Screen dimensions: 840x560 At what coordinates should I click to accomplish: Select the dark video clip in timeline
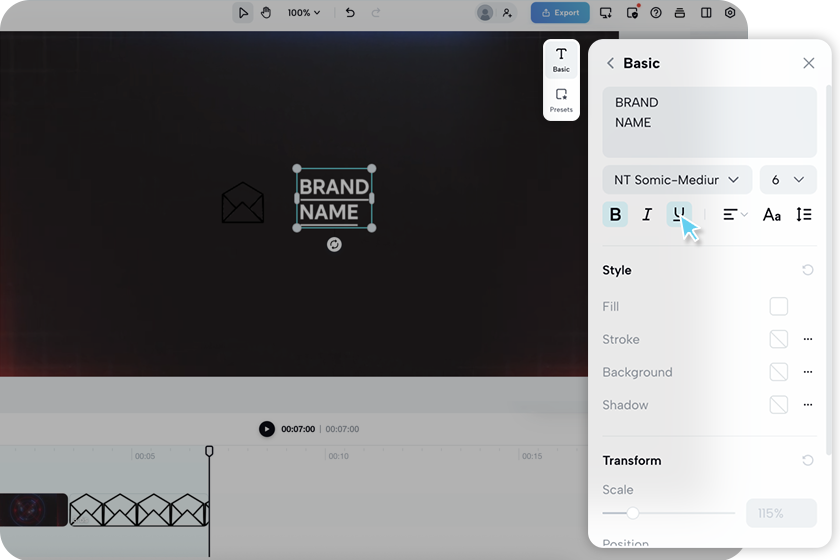pos(33,510)
